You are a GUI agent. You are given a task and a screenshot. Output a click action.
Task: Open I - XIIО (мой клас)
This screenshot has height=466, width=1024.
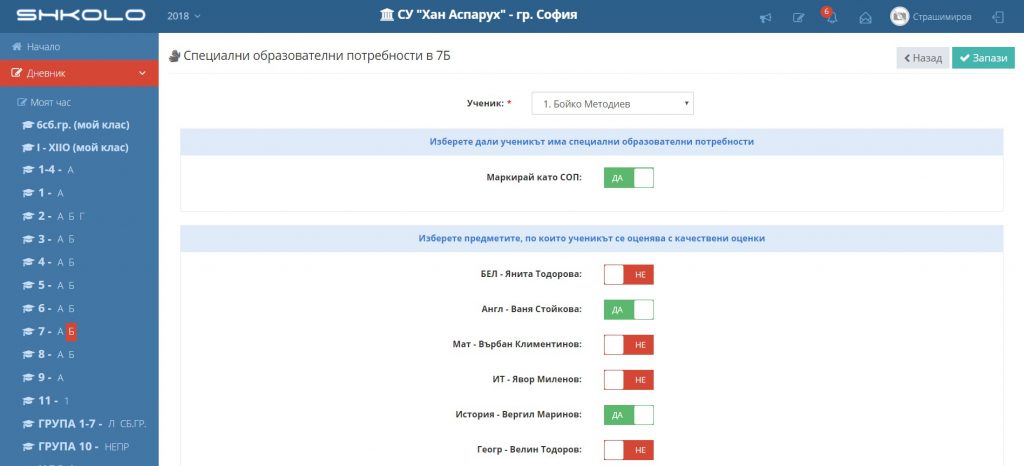83,148
